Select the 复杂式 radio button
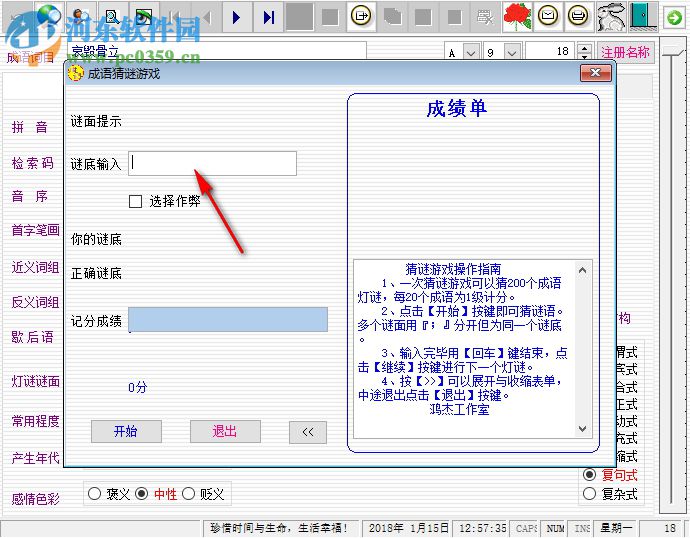The width and height of the screenshot is (690, 538). [x=589, y=494]
